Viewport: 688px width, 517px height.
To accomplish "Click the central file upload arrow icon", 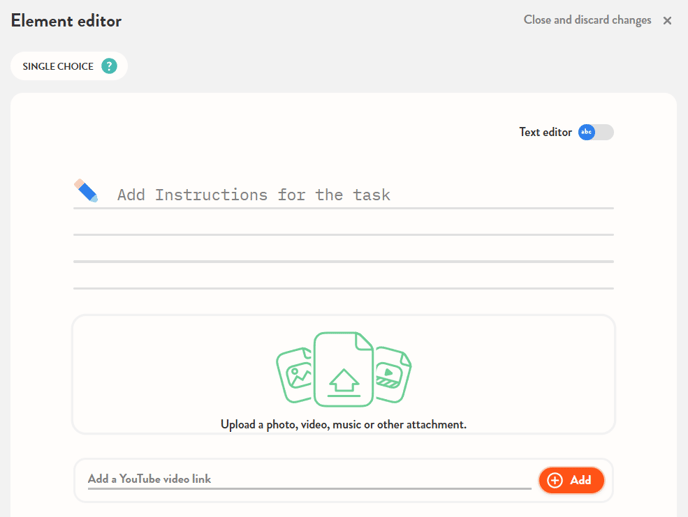I will coord(343,378).
